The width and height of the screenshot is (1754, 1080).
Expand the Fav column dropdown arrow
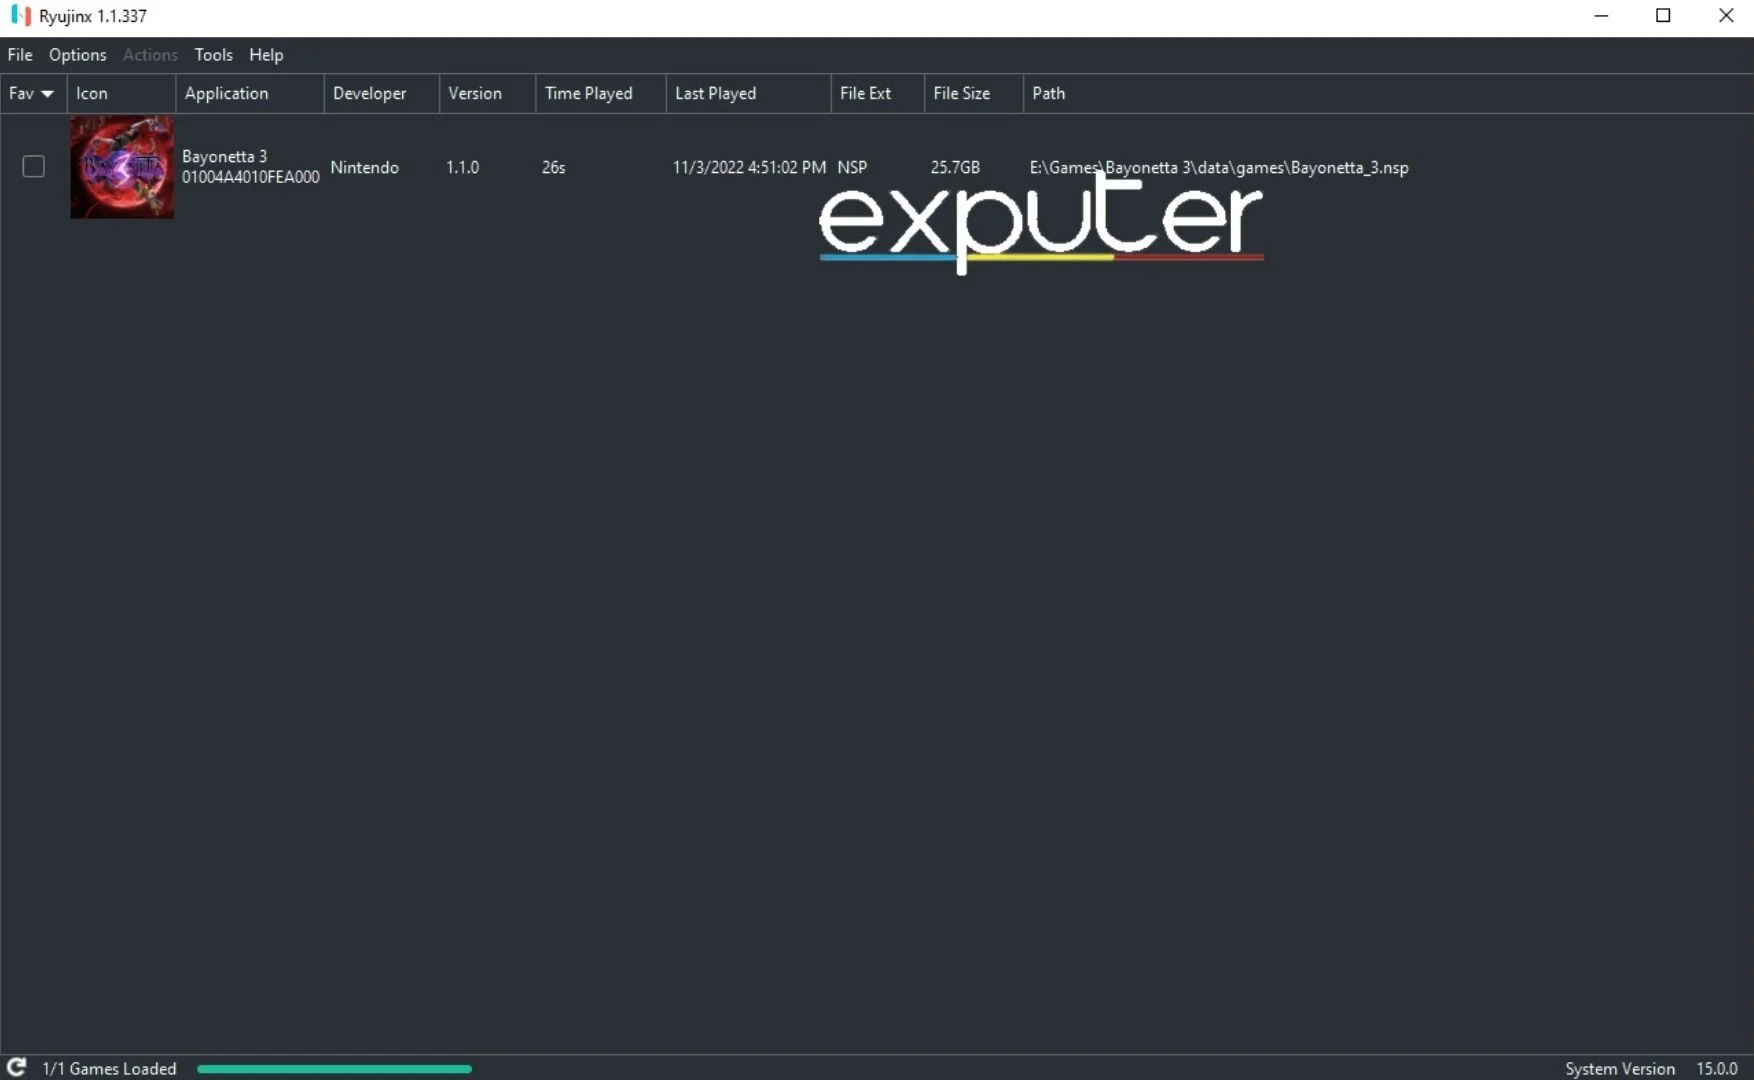(47, 93)
